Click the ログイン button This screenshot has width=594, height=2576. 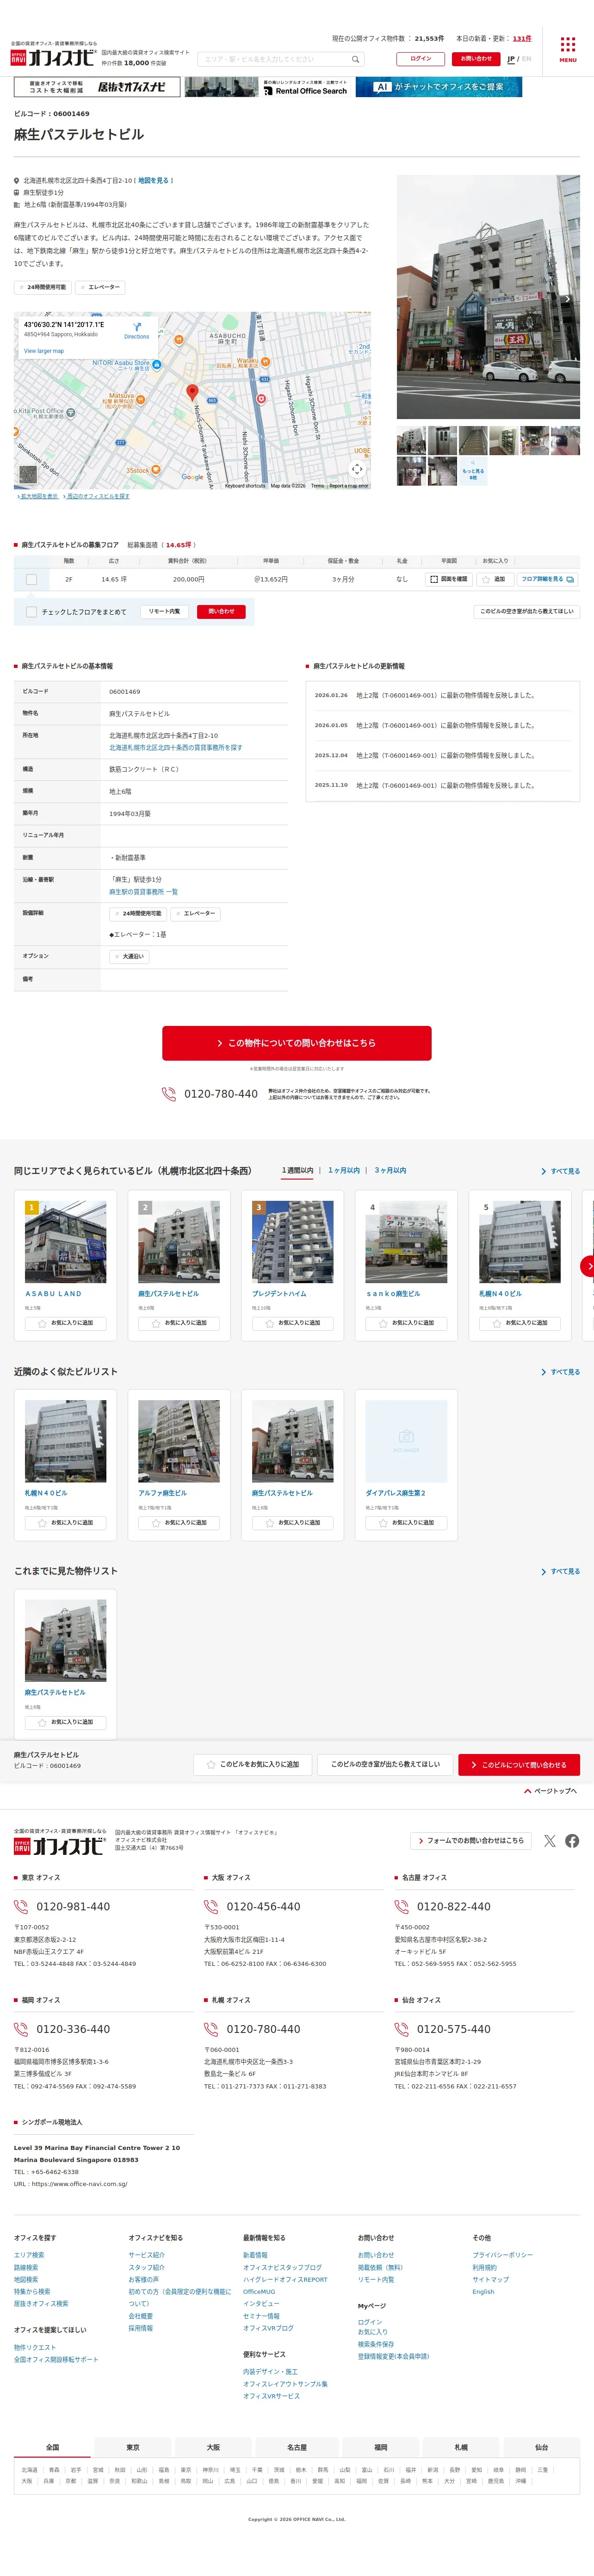420,59
